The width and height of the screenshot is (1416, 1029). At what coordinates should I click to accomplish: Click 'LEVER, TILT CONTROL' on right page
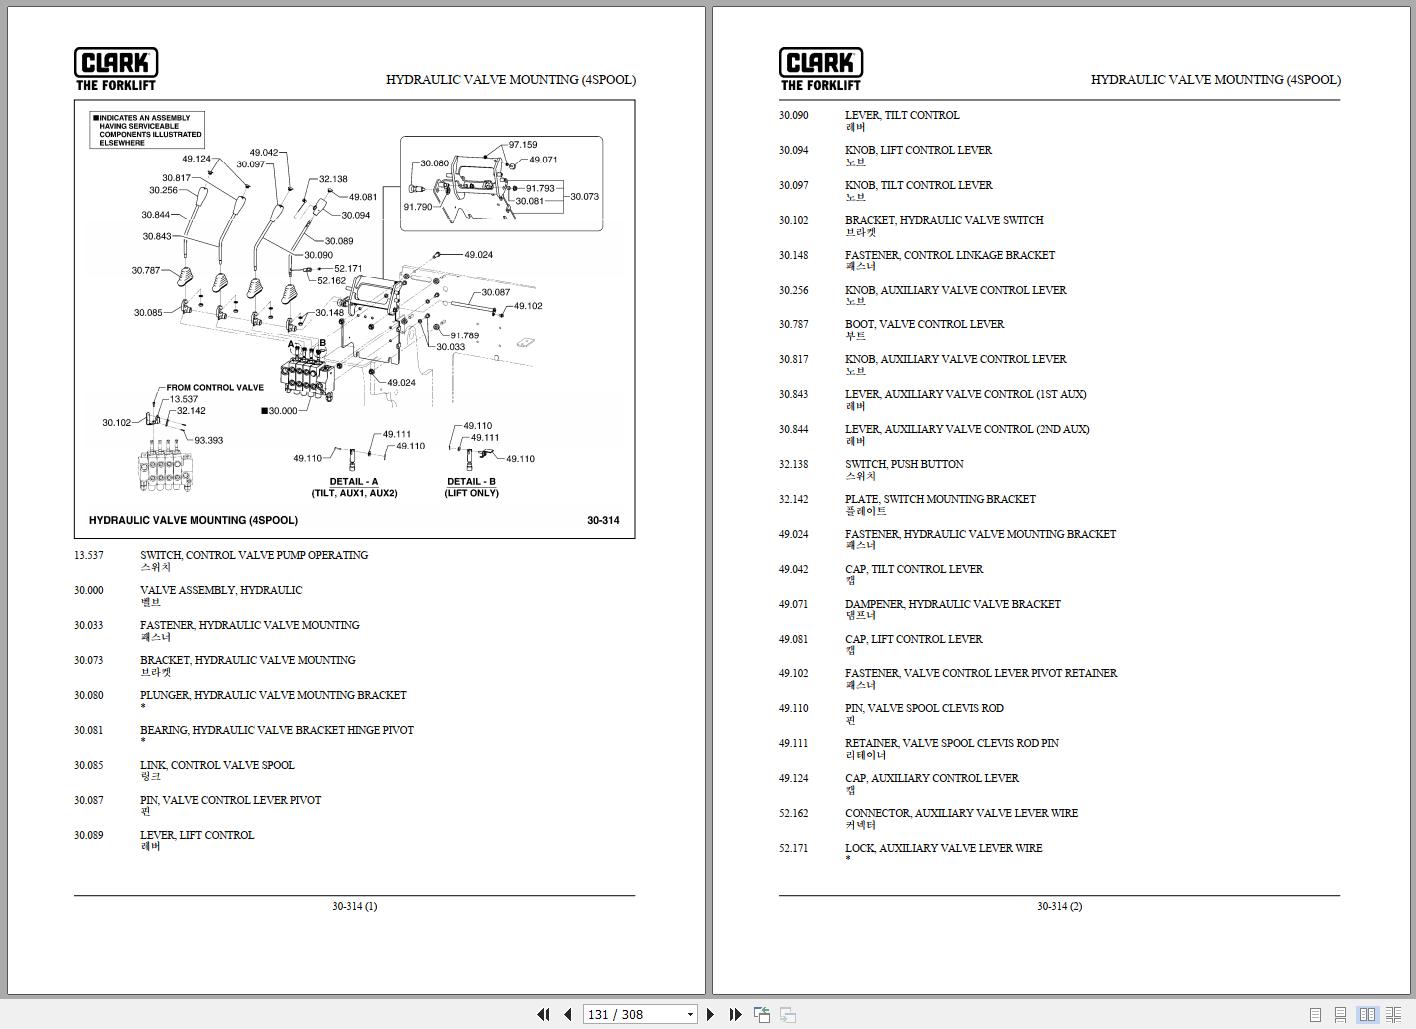pyautogui.click(x=902, y=115)
